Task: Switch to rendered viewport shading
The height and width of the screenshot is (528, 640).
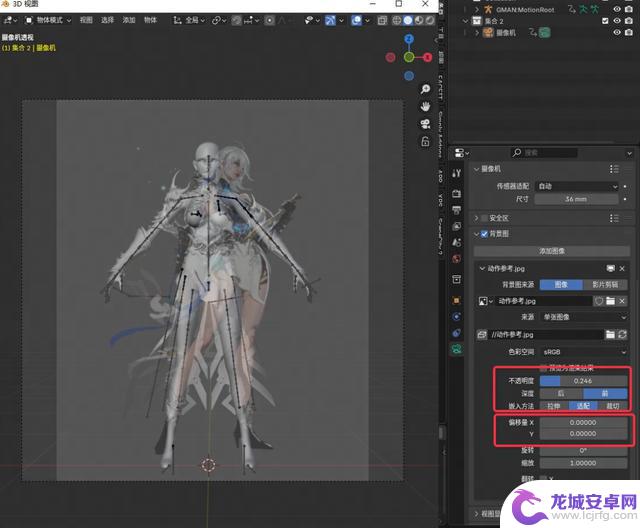Action: tap(430, 20)
